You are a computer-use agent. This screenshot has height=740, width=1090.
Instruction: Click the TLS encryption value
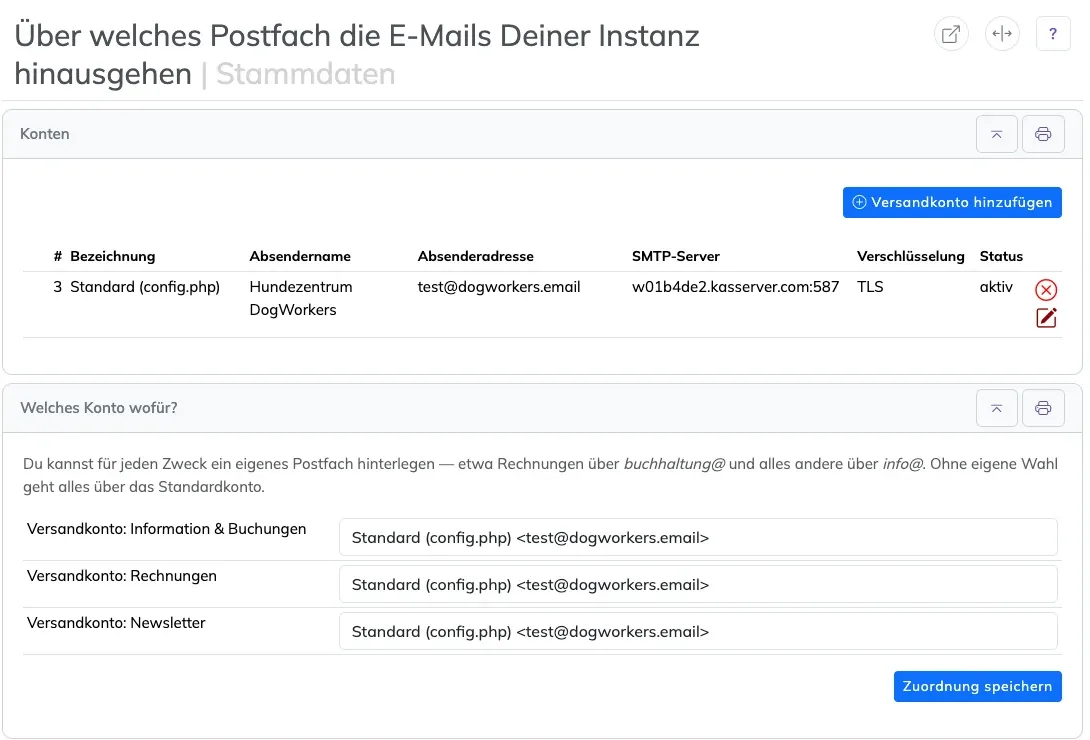870,287
